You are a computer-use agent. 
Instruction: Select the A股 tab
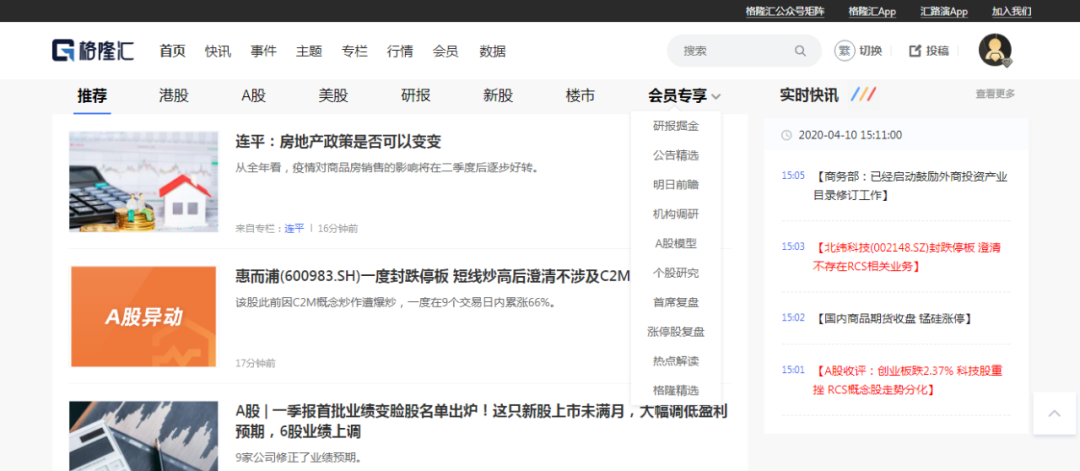[253, 96]
